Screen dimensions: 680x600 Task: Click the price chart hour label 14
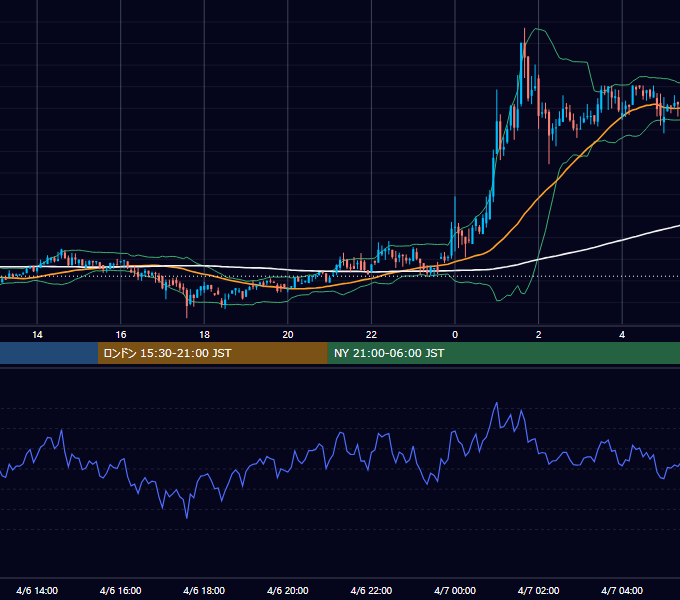click(37, 335)
